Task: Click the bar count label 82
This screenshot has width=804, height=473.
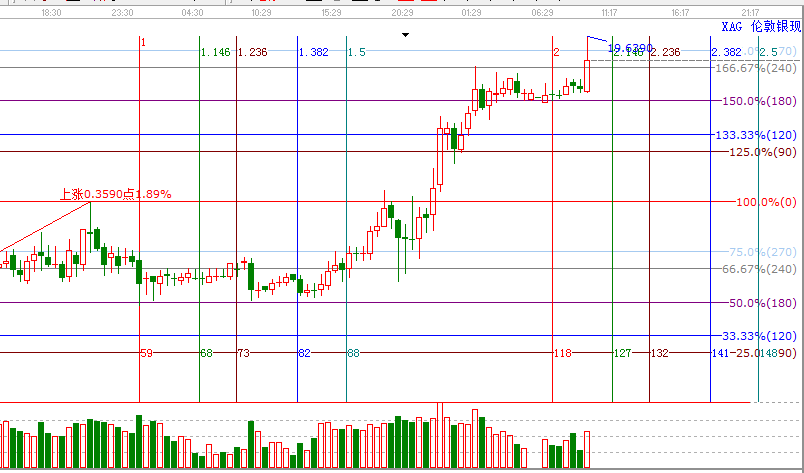Action: point(304,353)
